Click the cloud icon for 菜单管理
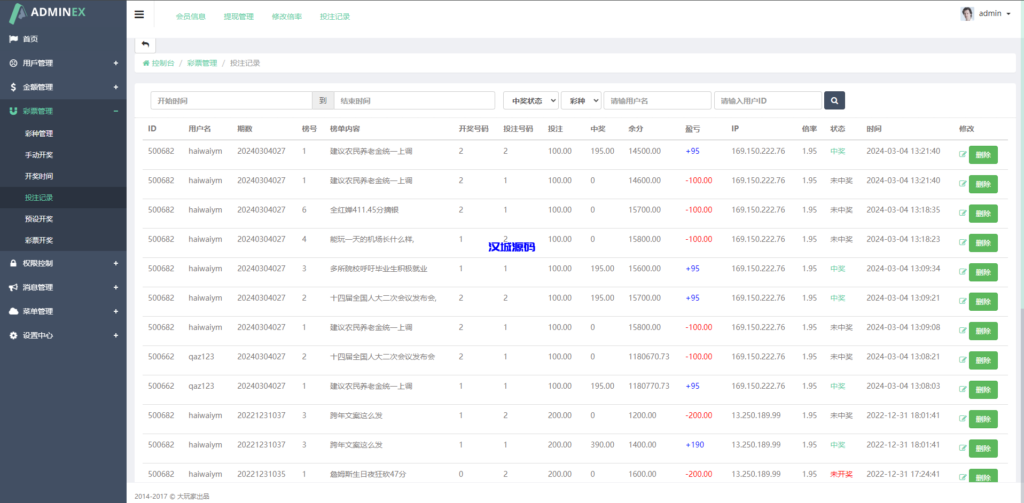The height and width of the screenshot is (503, 1024). pyautogui.click(x=14, y=312)
